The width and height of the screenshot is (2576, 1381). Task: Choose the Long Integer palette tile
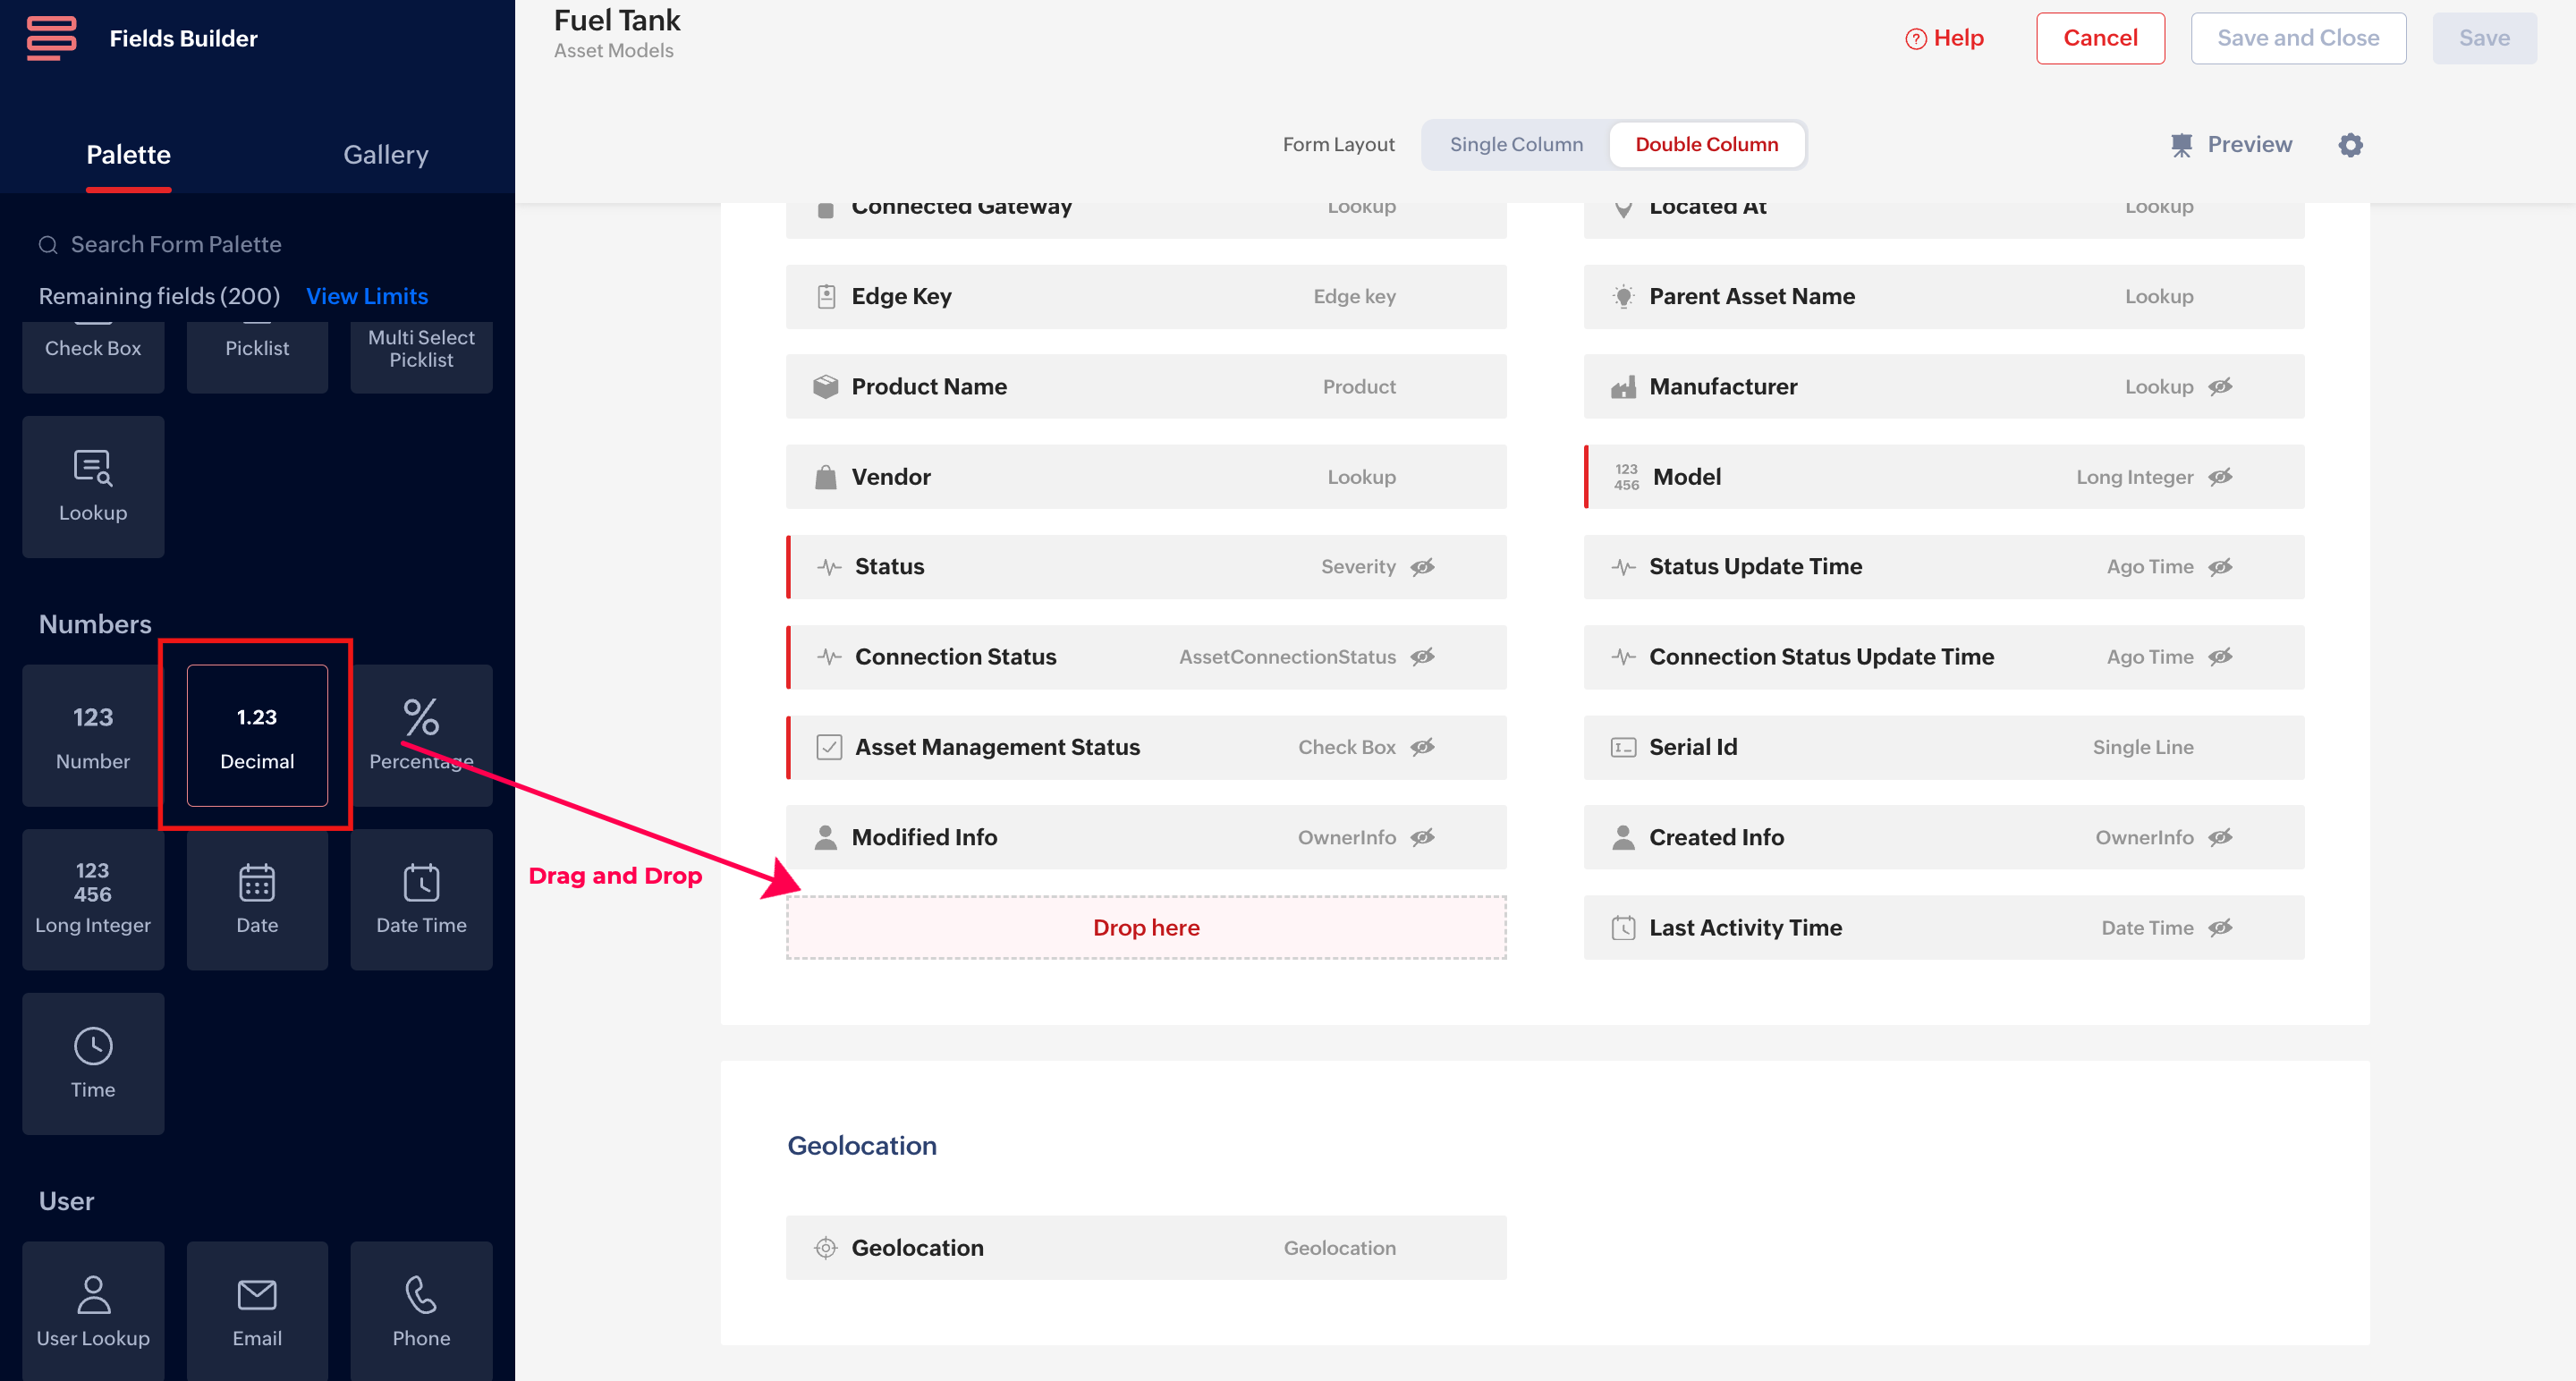[x=93, y=899]
